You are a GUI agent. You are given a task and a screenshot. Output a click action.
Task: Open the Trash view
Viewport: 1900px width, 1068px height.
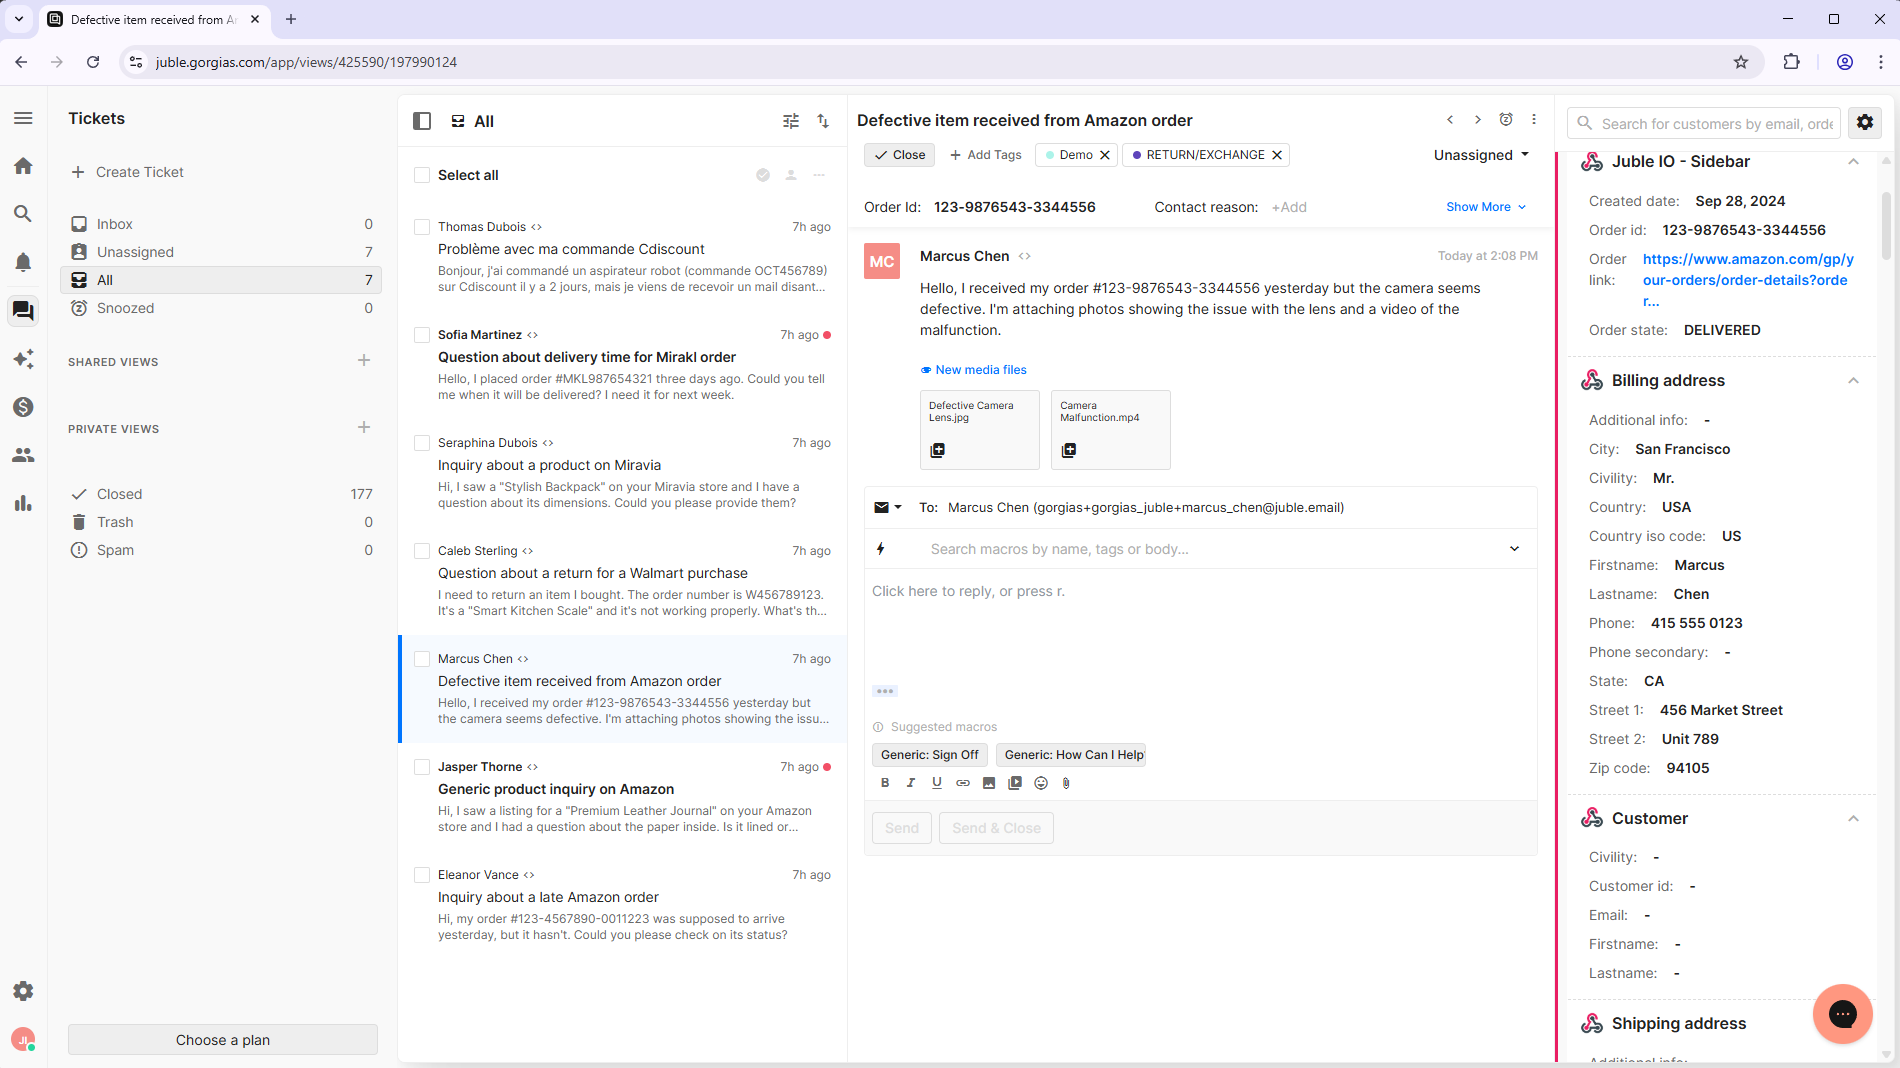coord(221,522)
